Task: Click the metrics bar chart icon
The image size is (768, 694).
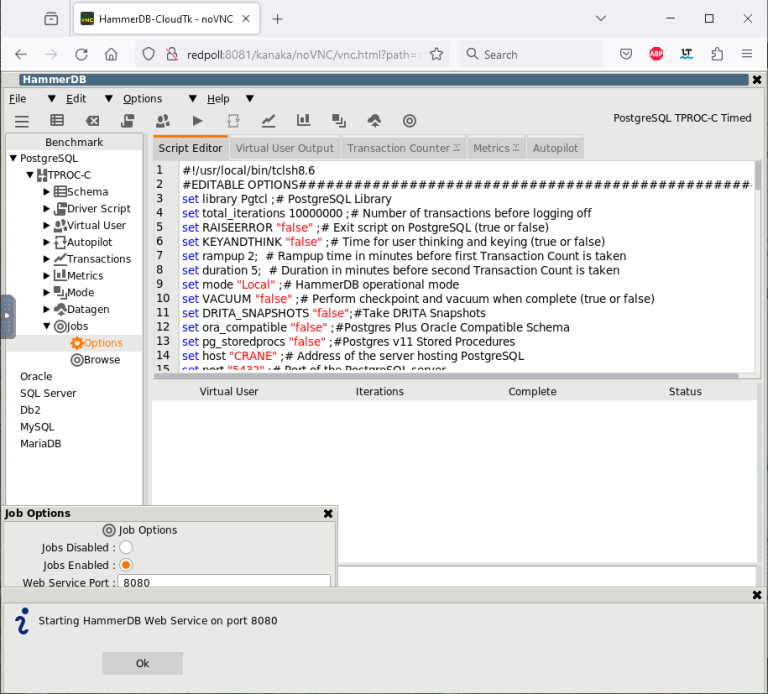Action: (x=304, y=121)
